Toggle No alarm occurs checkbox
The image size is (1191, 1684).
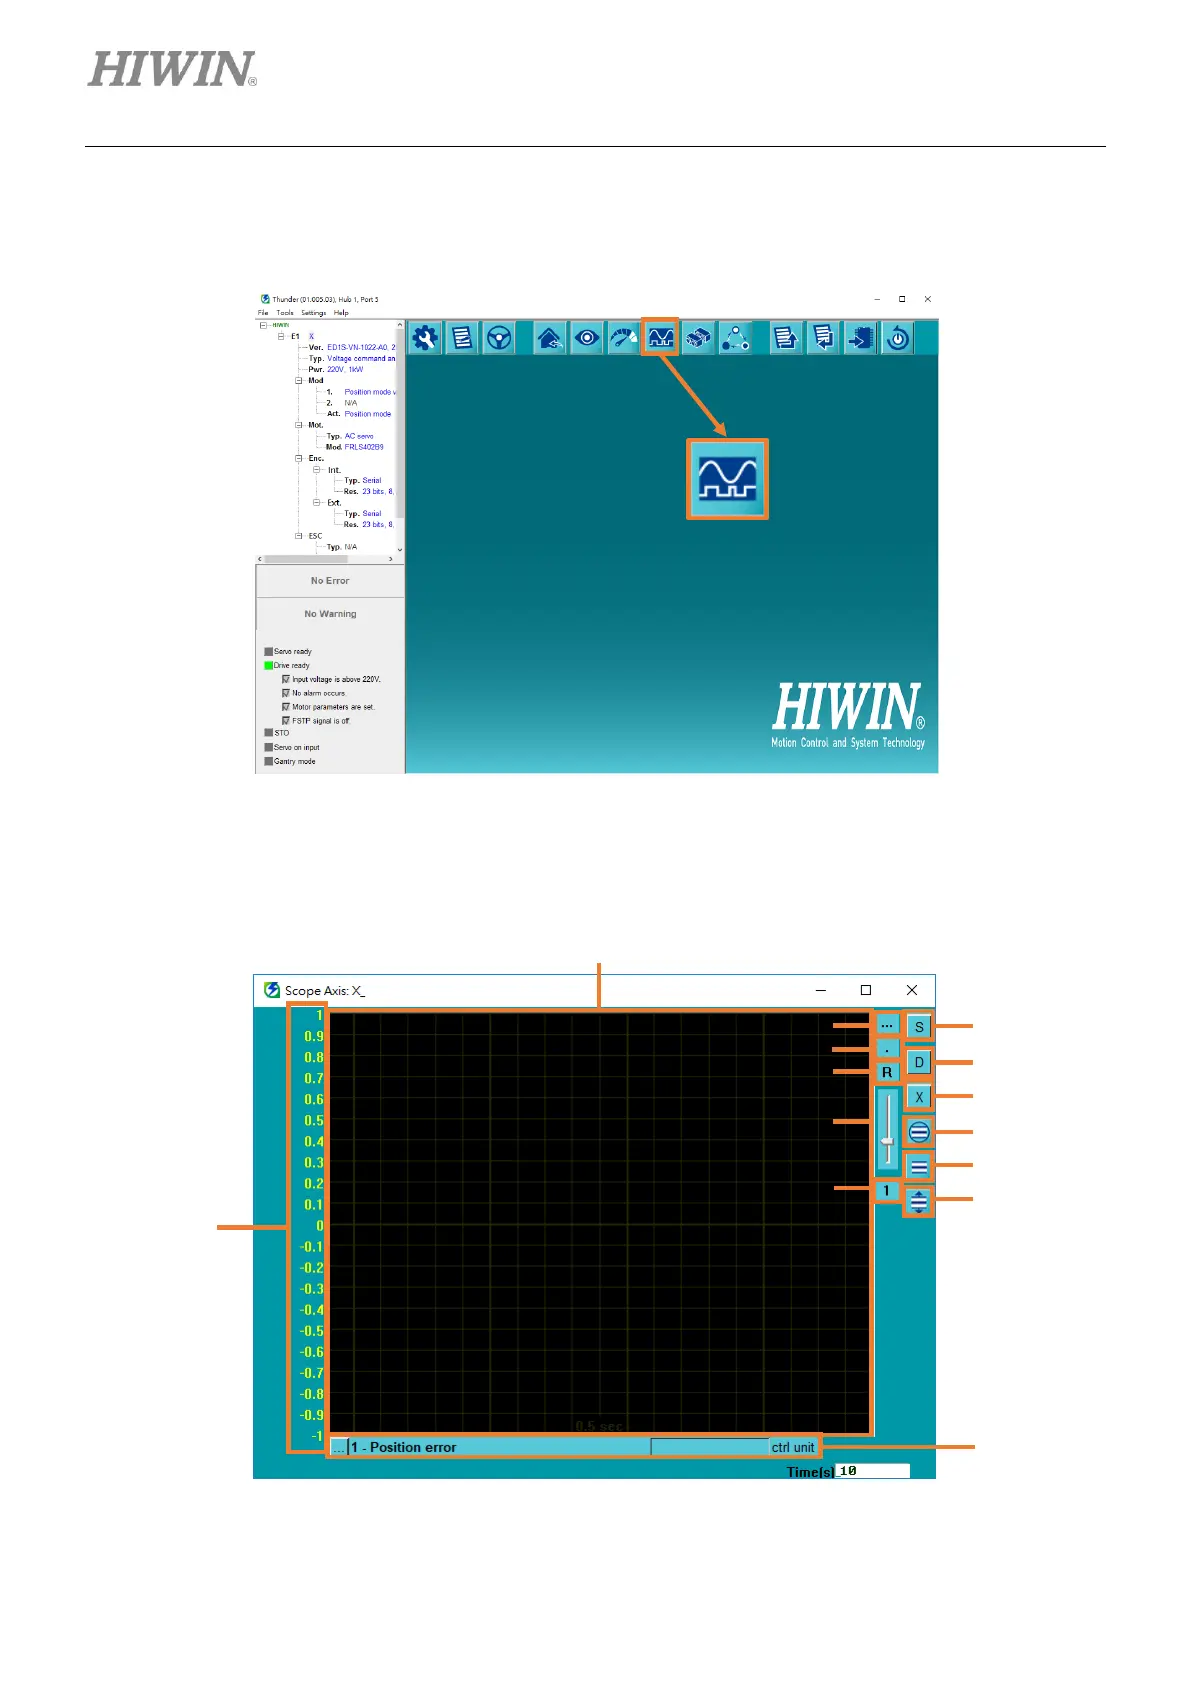click(x=286, y=693)
